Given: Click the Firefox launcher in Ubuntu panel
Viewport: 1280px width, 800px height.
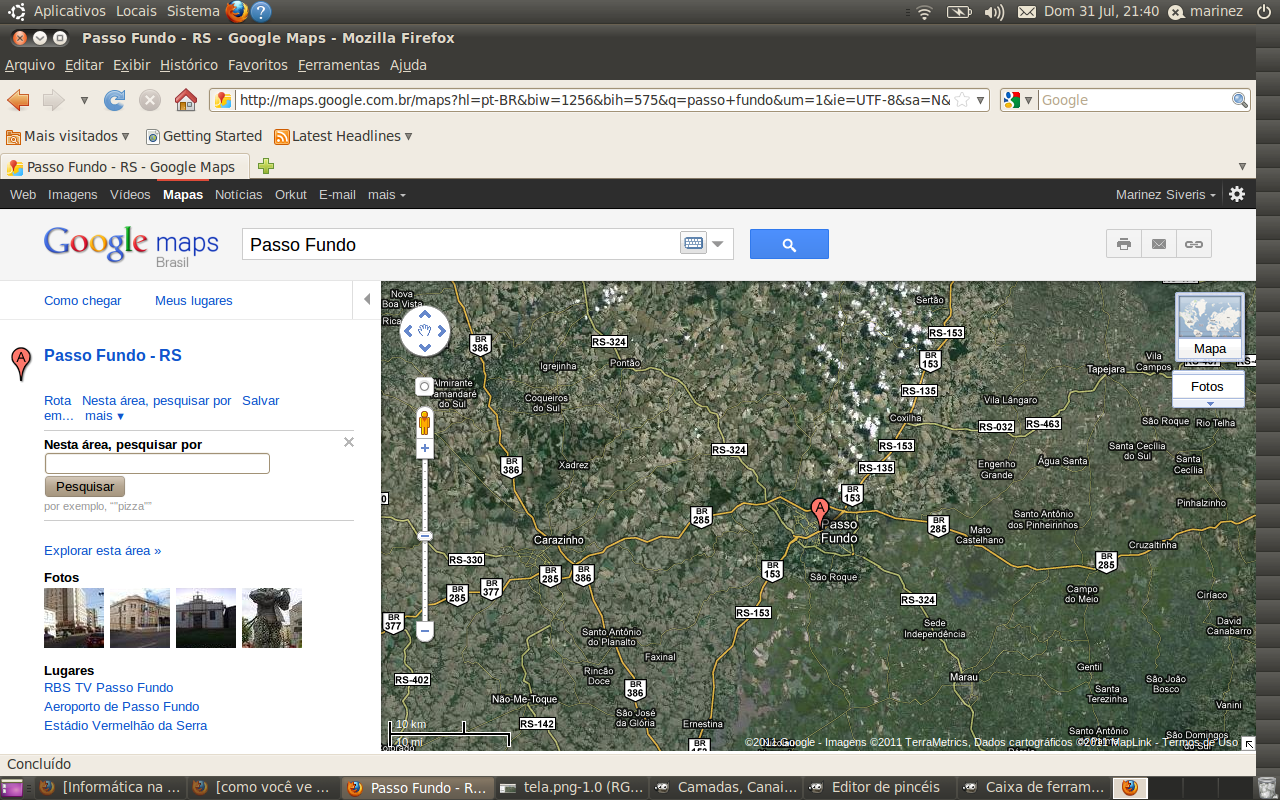Looking at the screenshot, I should coord(236,11).
